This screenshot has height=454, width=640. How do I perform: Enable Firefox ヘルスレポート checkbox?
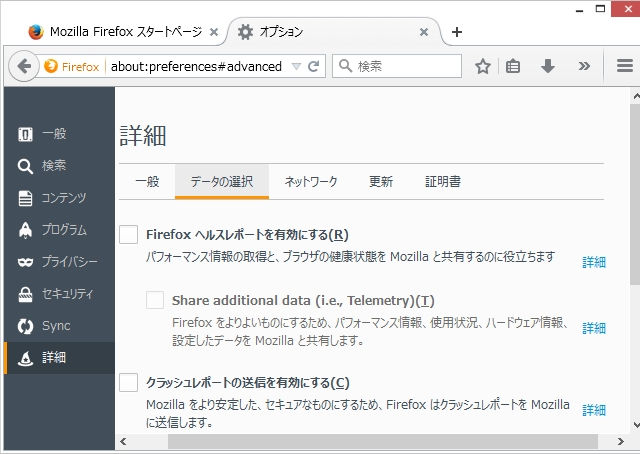pos(128,234)
